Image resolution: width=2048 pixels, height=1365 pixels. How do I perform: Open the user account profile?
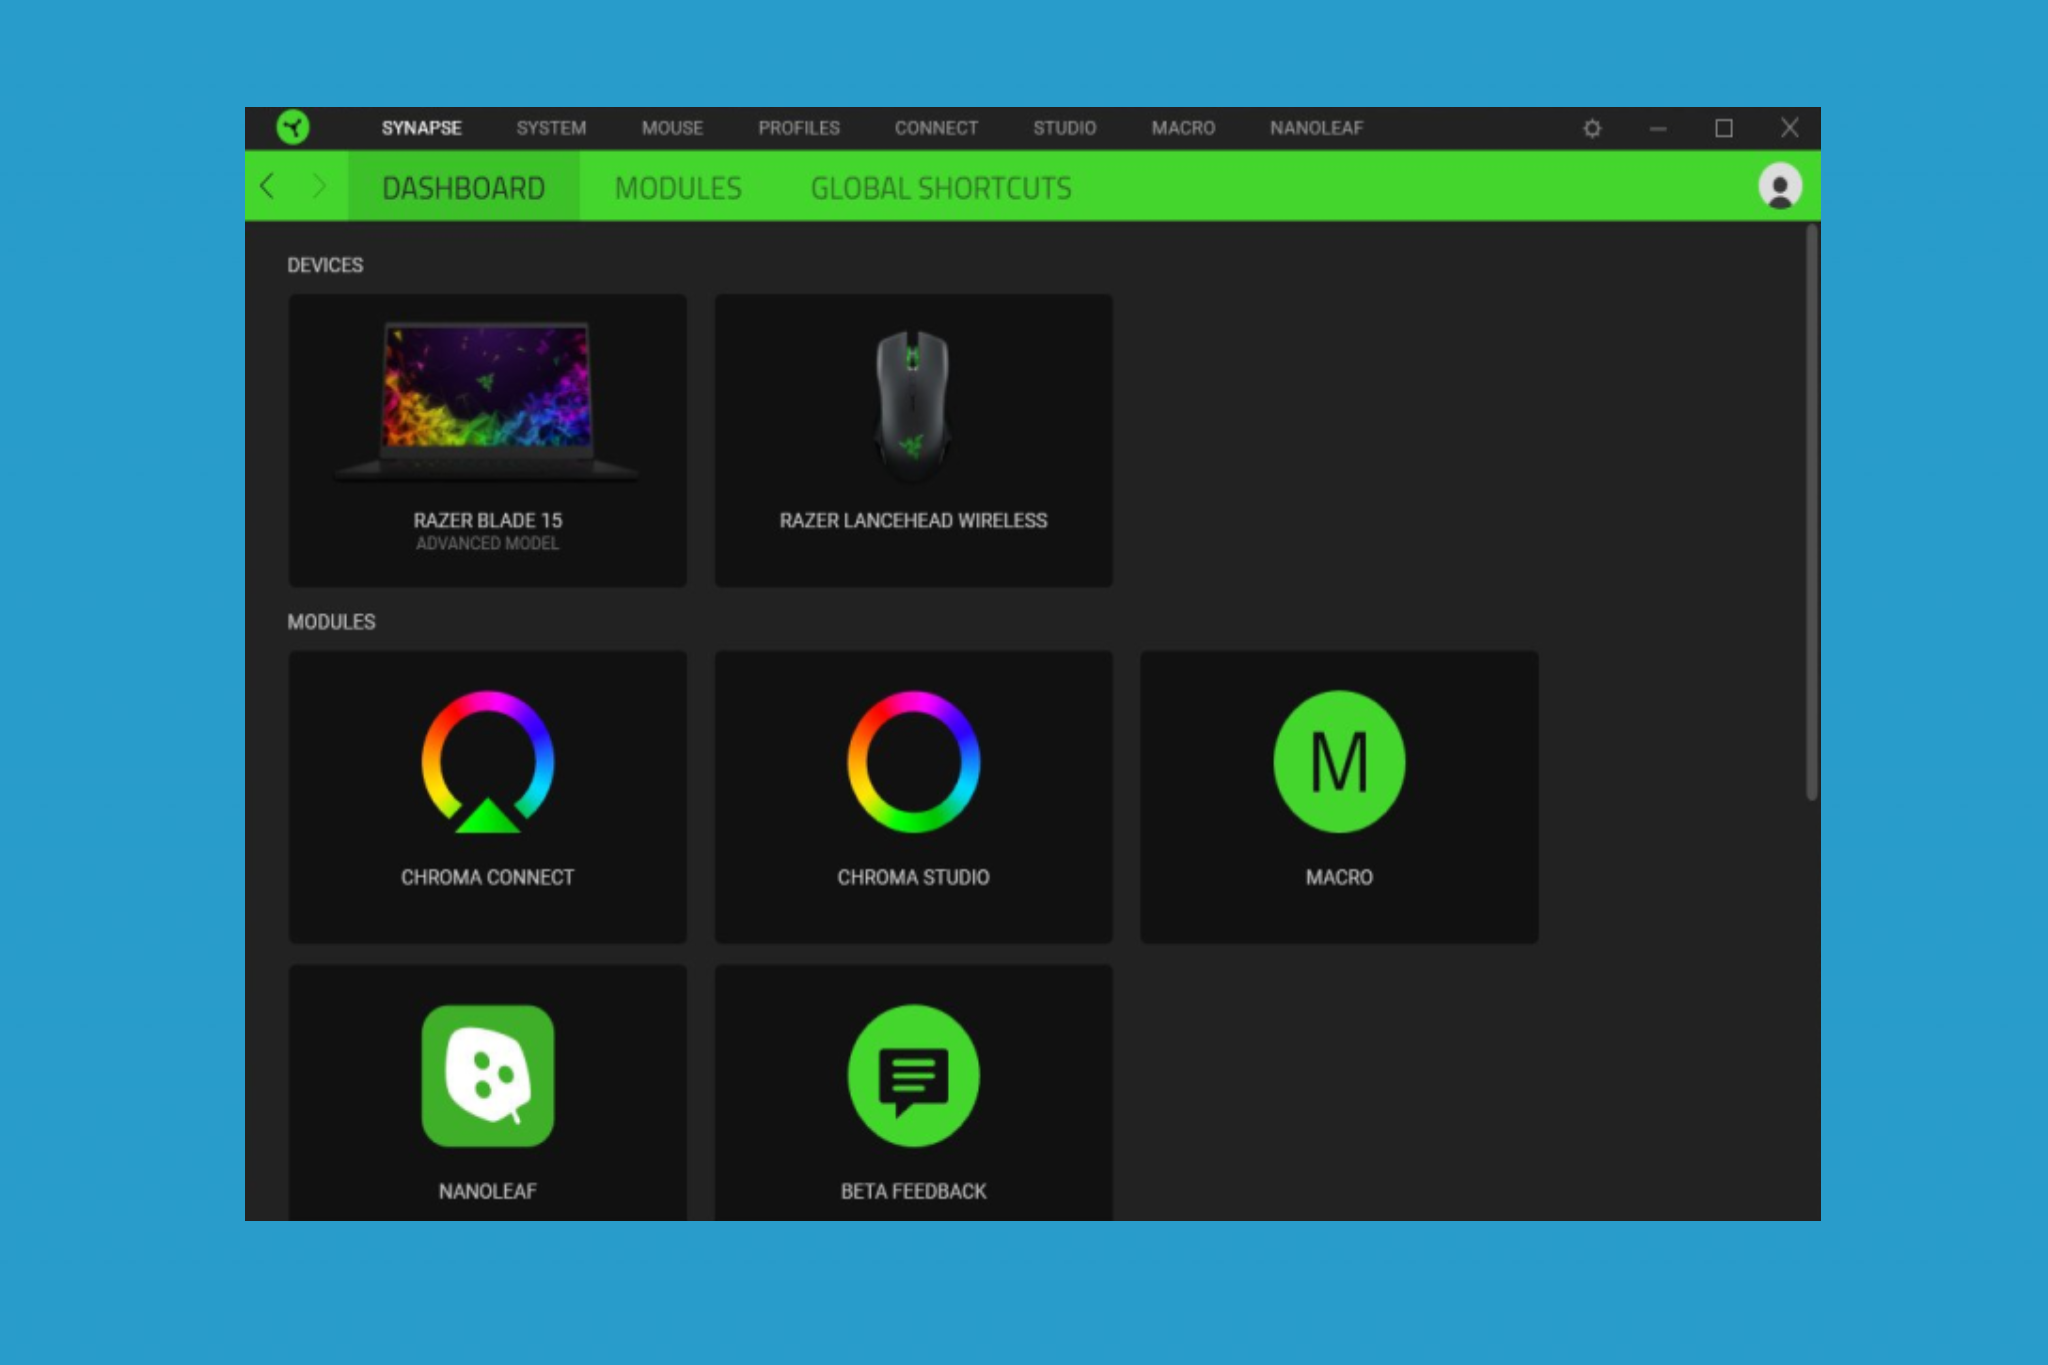[1779, 187]
